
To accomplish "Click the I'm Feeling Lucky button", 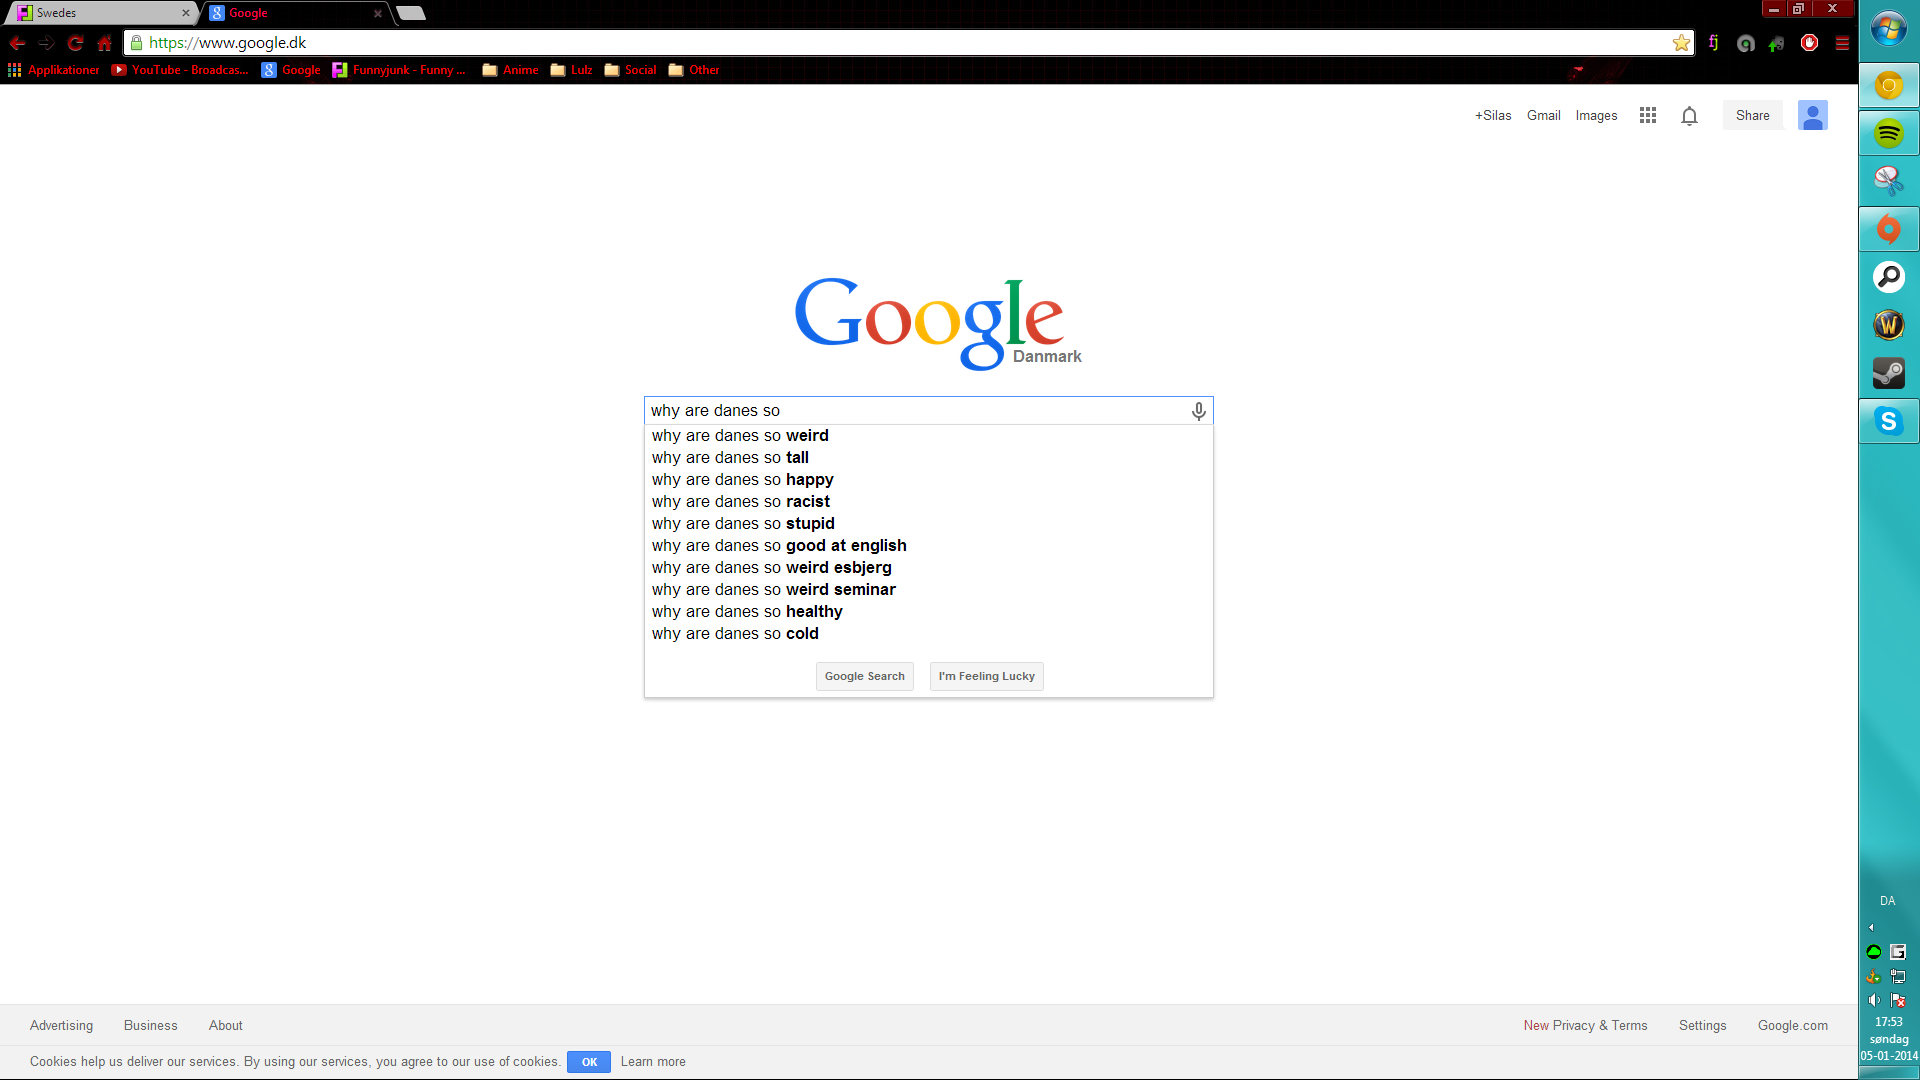I will [x=986, y=677].
